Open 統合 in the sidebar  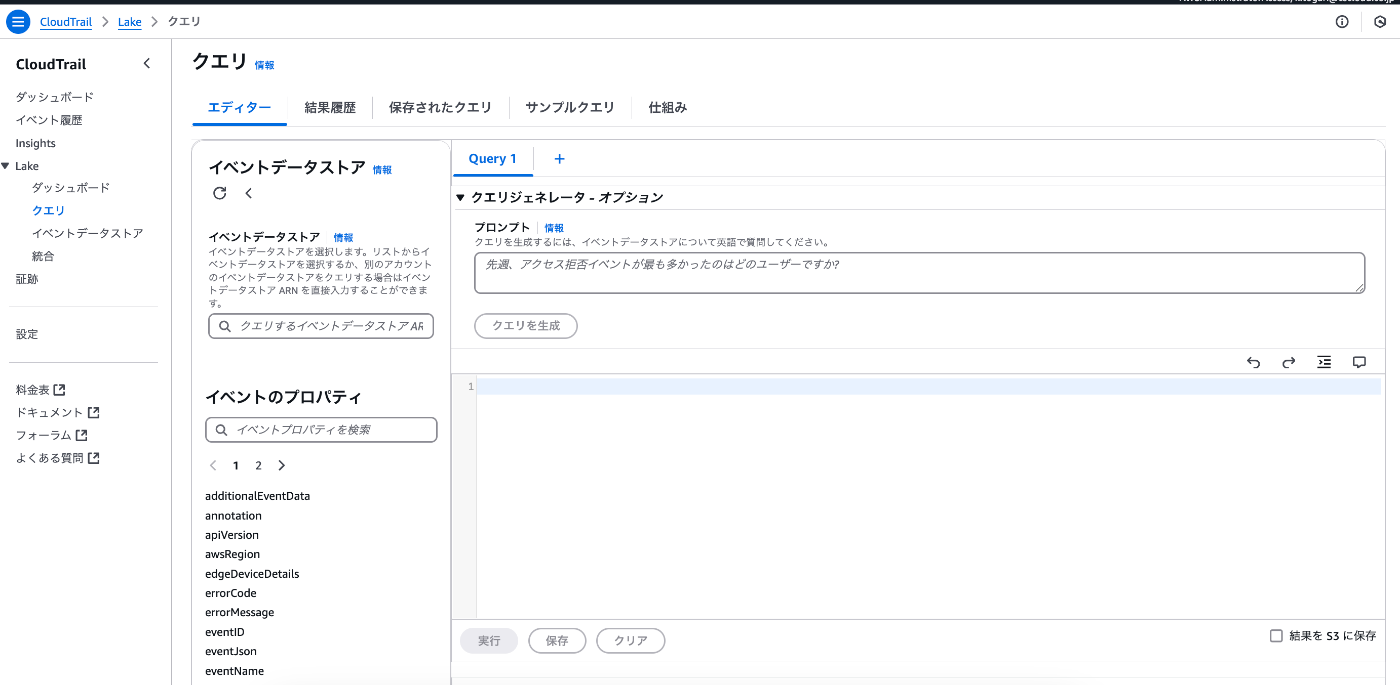[x=43, y=256]
